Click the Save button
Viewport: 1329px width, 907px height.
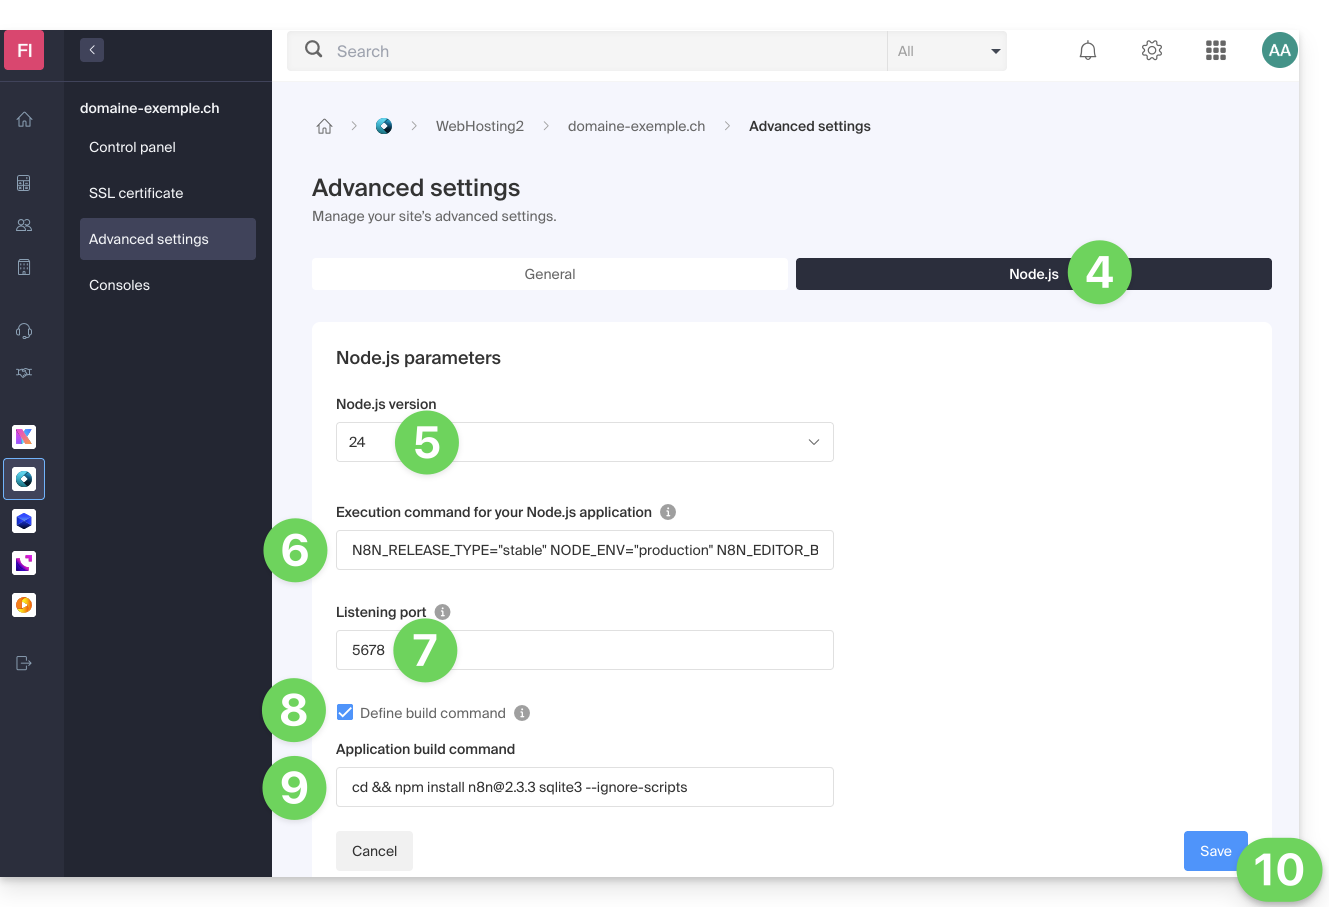tap(1215, 851)
